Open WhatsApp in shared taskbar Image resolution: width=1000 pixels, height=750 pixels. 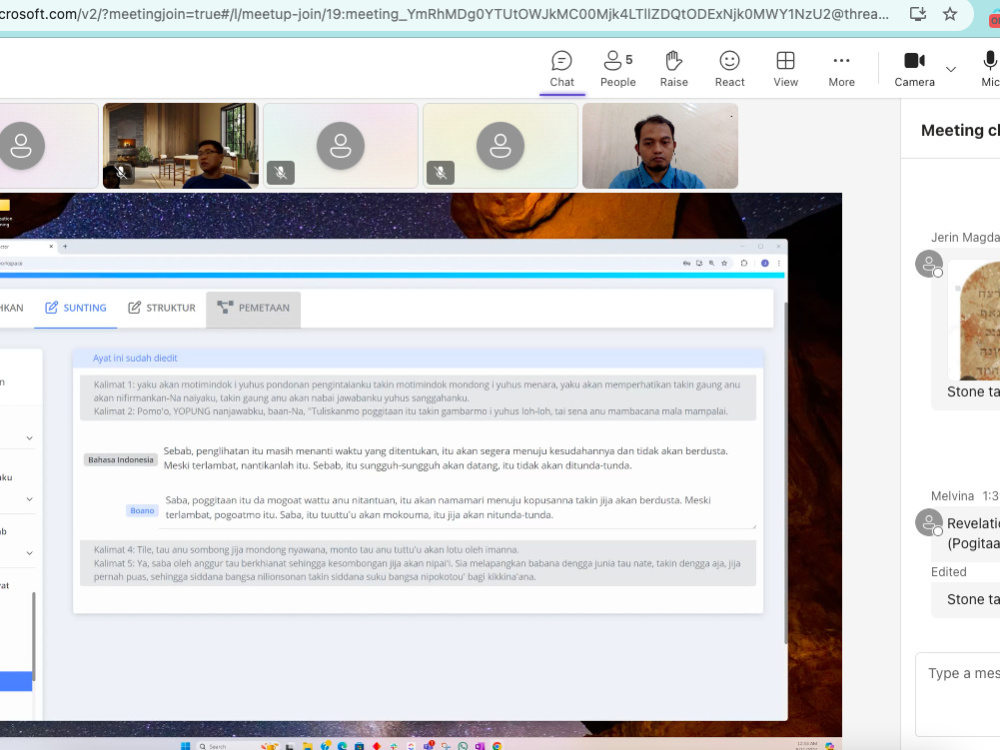click(462, 746)
